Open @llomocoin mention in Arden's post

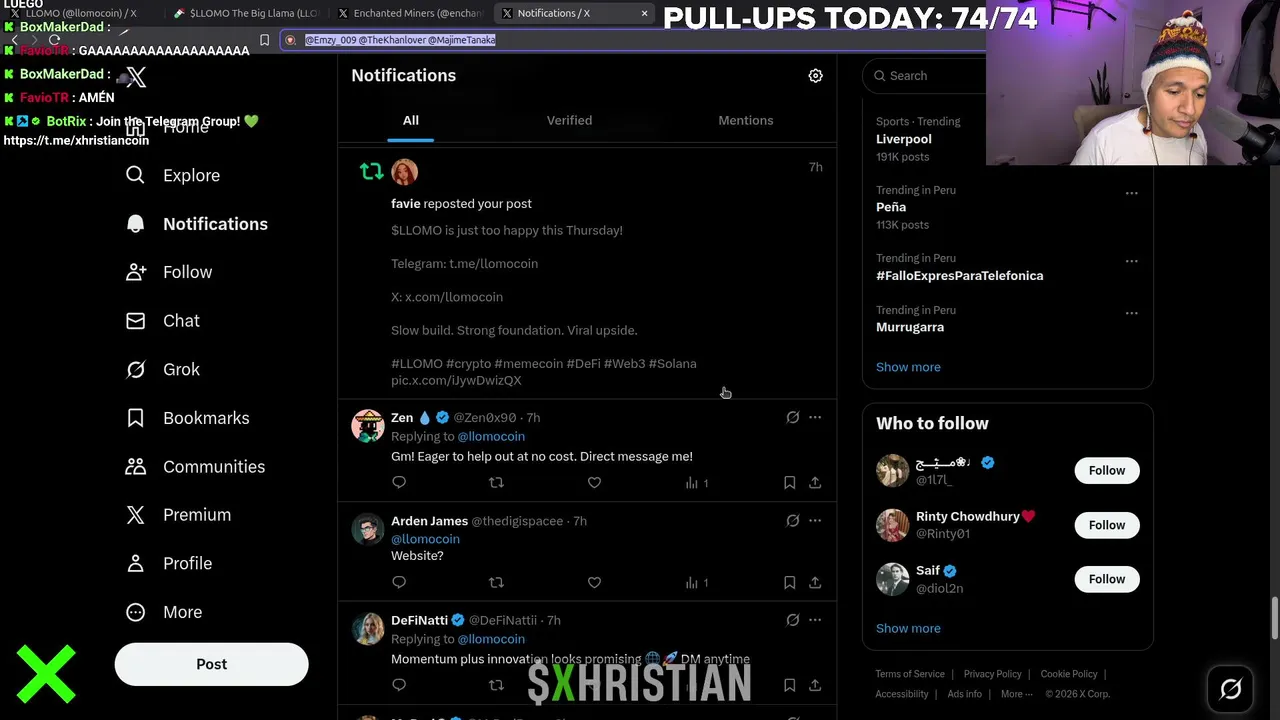point(425,539)
